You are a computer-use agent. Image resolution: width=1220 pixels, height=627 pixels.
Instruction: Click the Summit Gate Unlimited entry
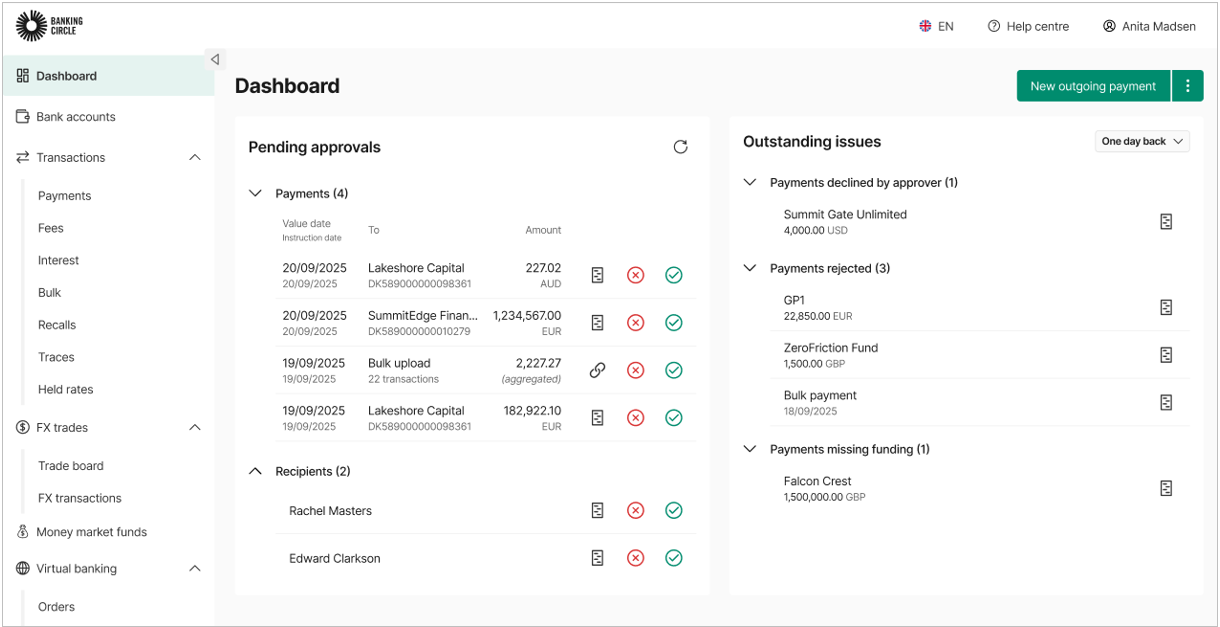point(845,214)
